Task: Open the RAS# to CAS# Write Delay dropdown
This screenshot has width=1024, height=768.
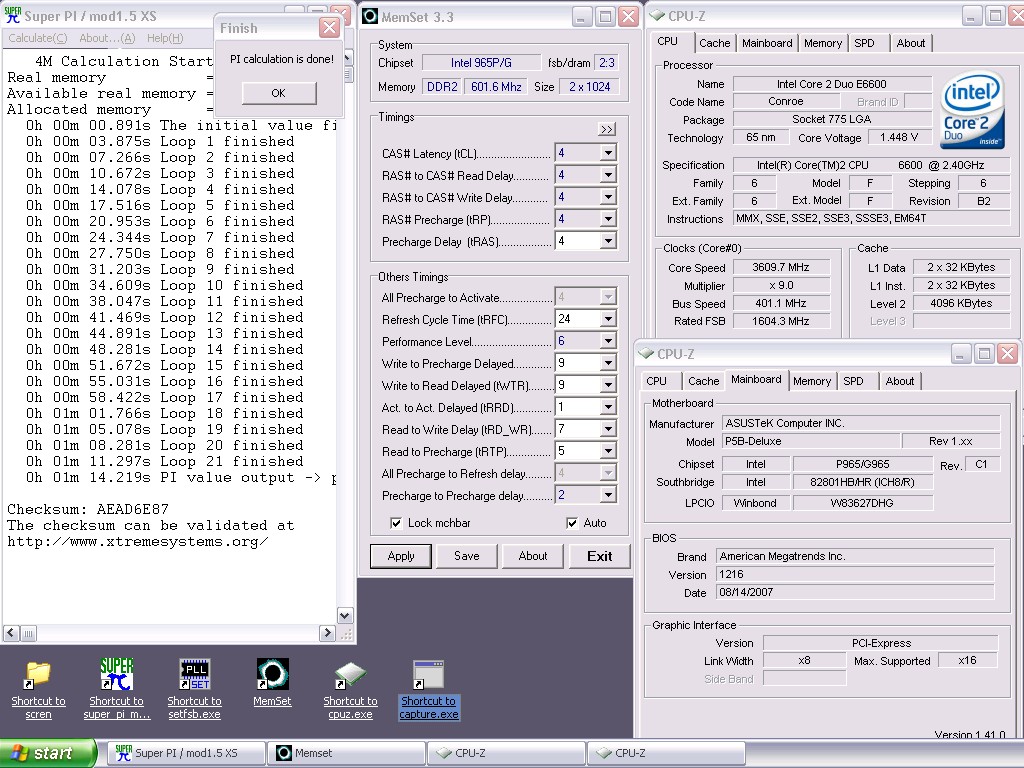Action: pyautogui.click(x=608, y=197)
